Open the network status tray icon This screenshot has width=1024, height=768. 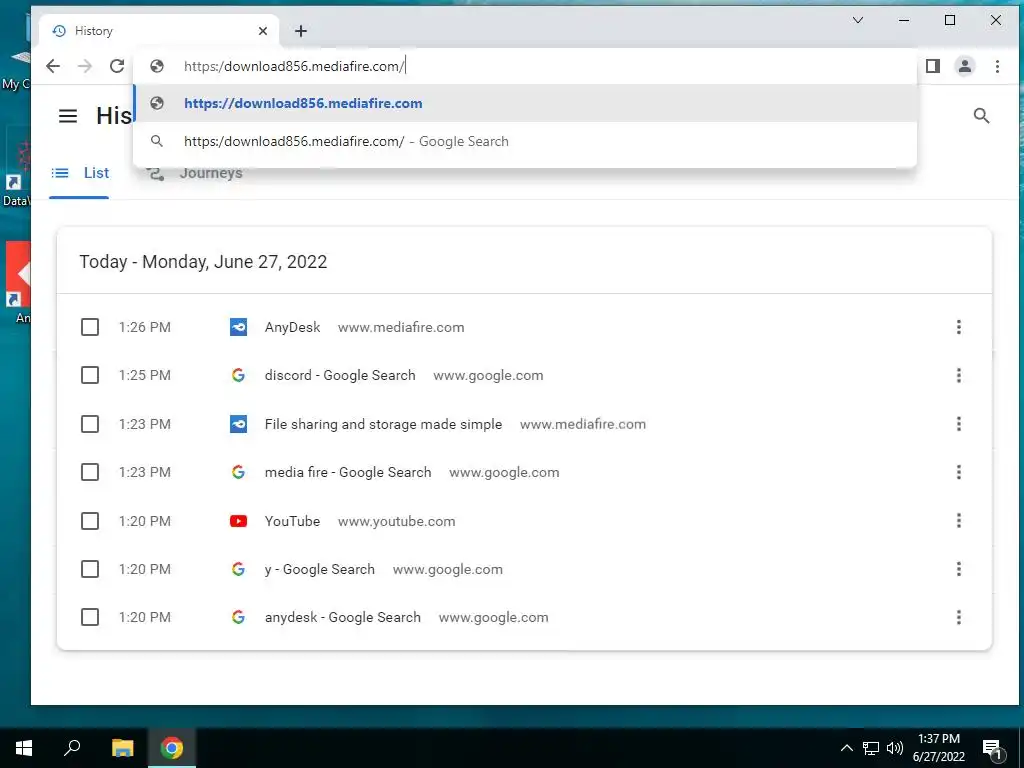871,748
